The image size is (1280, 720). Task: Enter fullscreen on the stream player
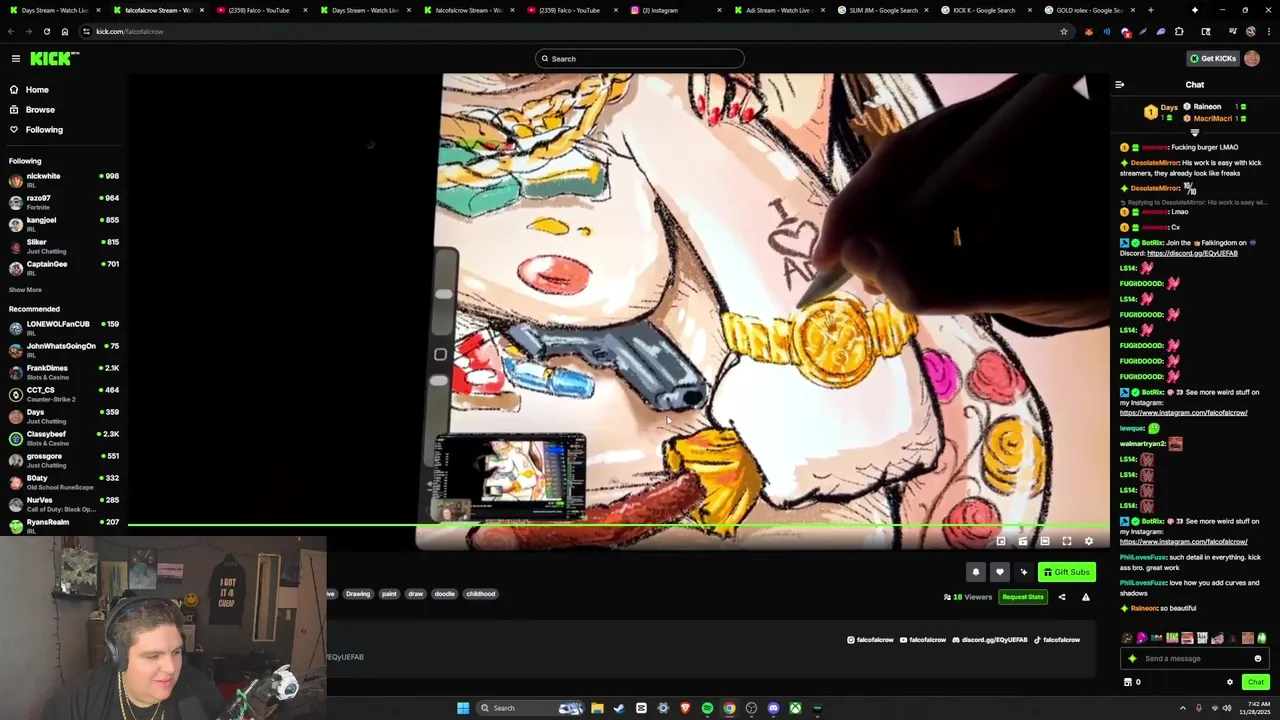[1067, 541]
